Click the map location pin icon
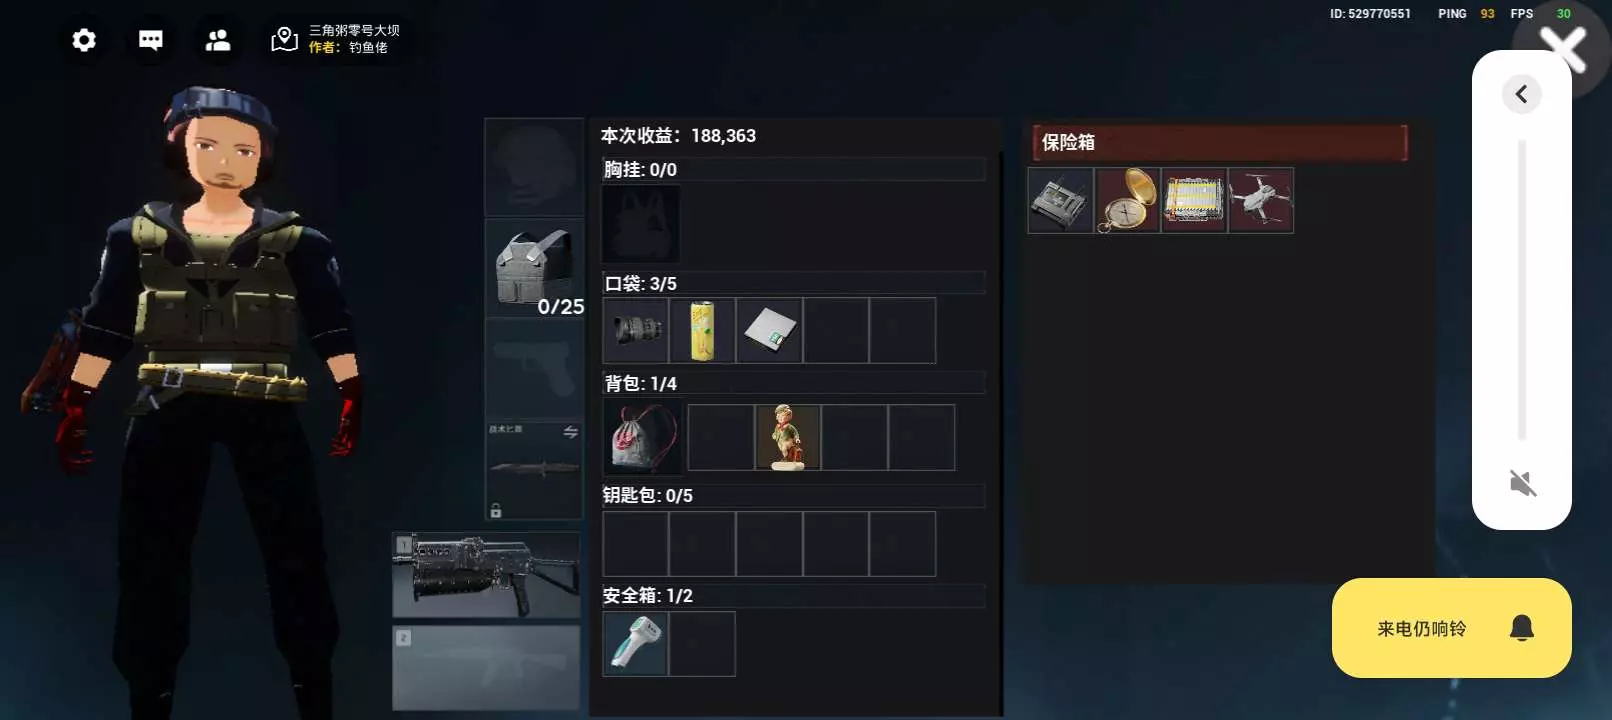The height and width of the screenshot is (720, 1612). (284, 40)
